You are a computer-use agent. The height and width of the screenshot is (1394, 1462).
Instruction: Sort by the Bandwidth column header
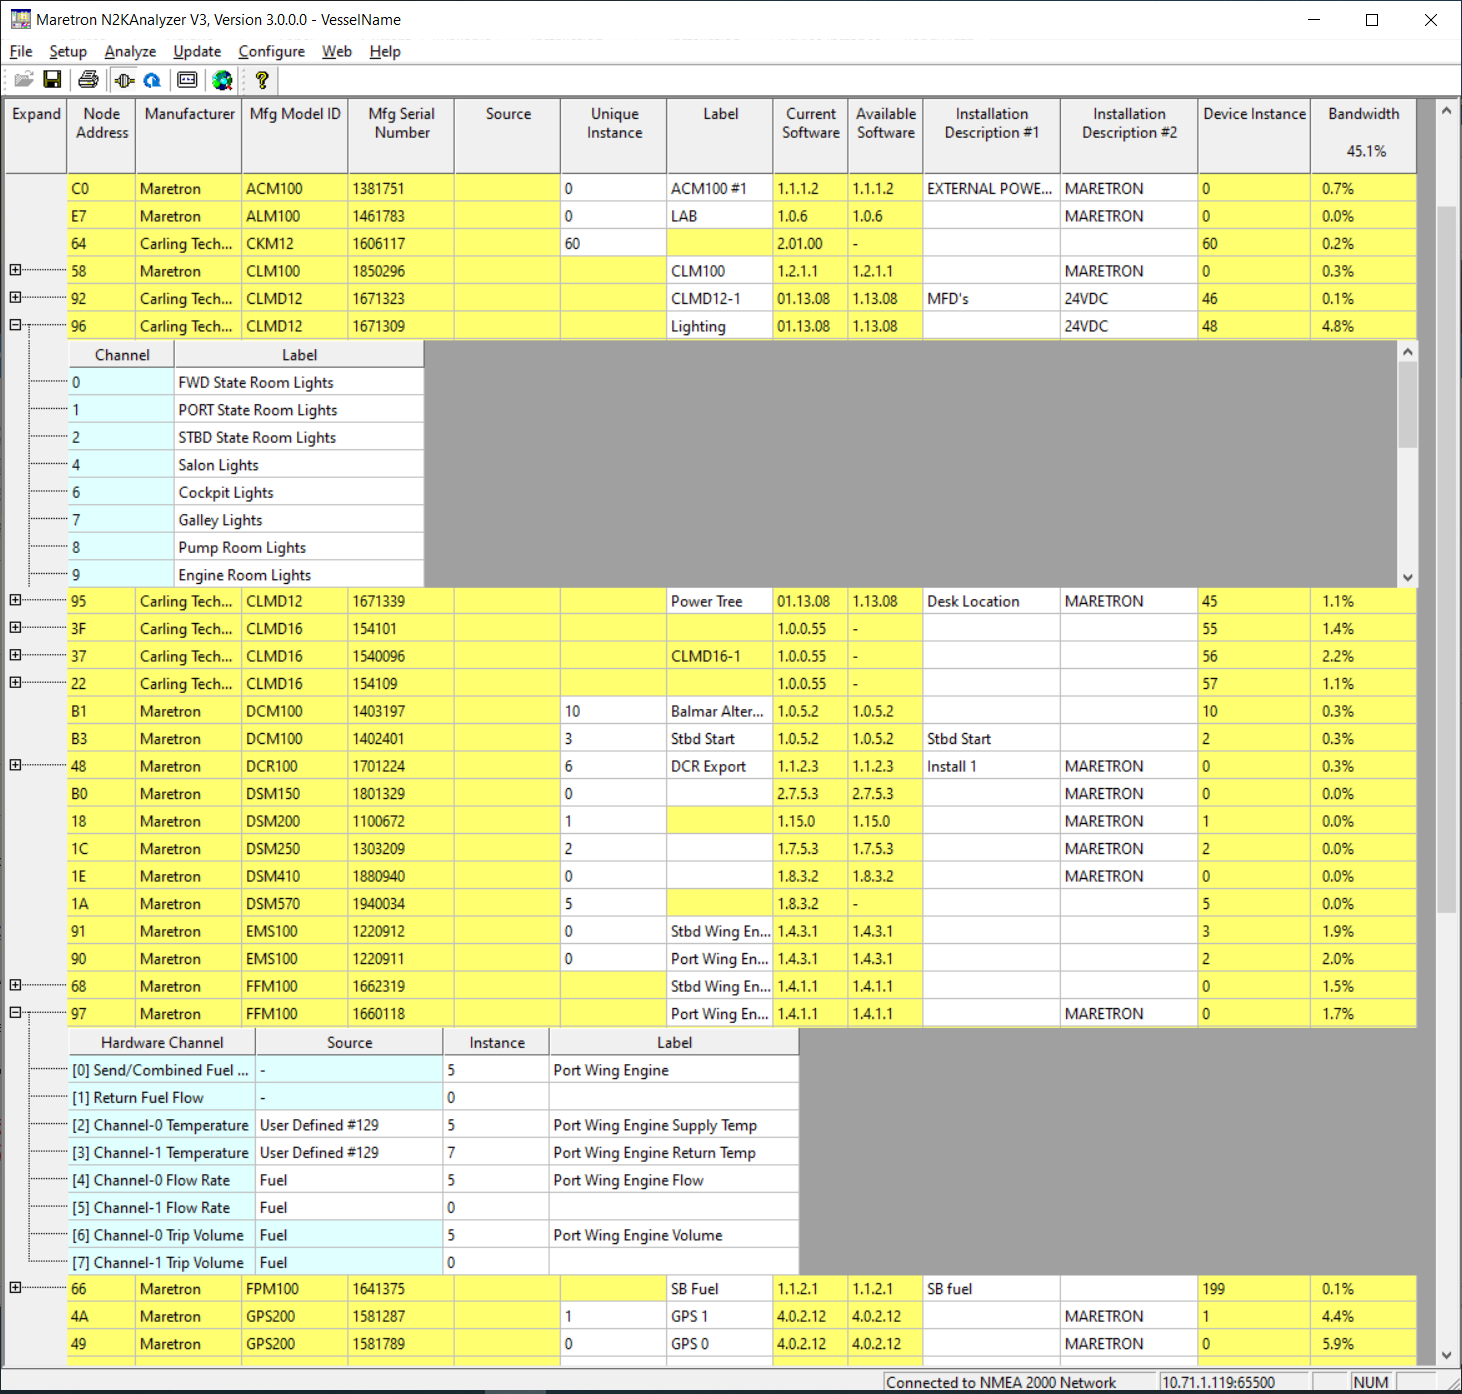pos(1363,114)
